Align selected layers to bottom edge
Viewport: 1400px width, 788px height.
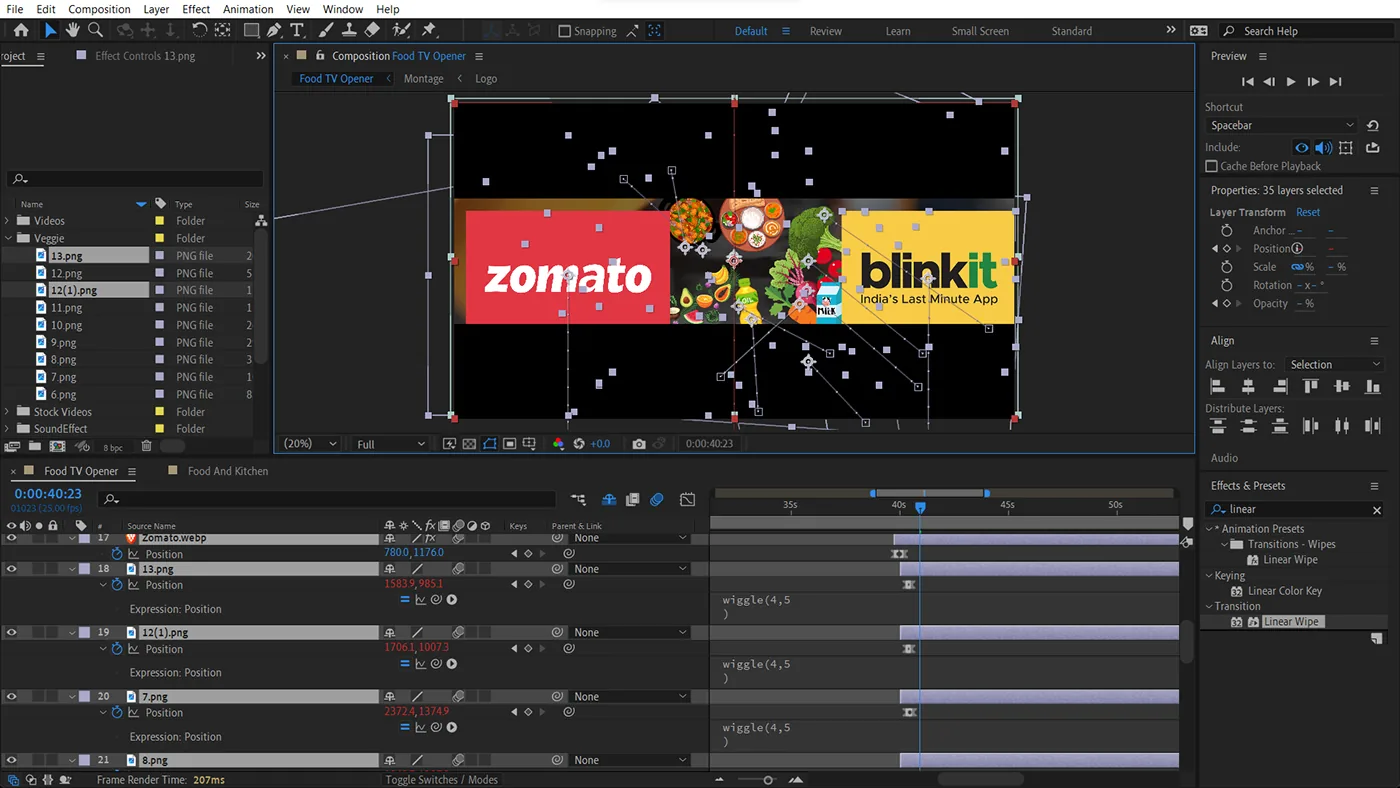[x=1373, y=387]
